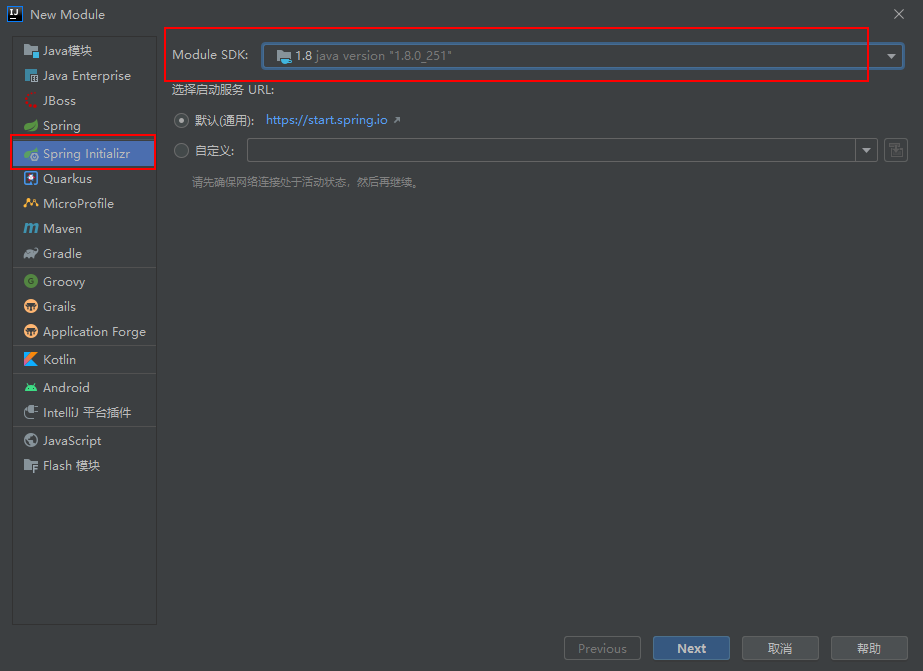
Task: Choose Java Enterprise module type
Action: pyautogui.click(x=84, y=76)
